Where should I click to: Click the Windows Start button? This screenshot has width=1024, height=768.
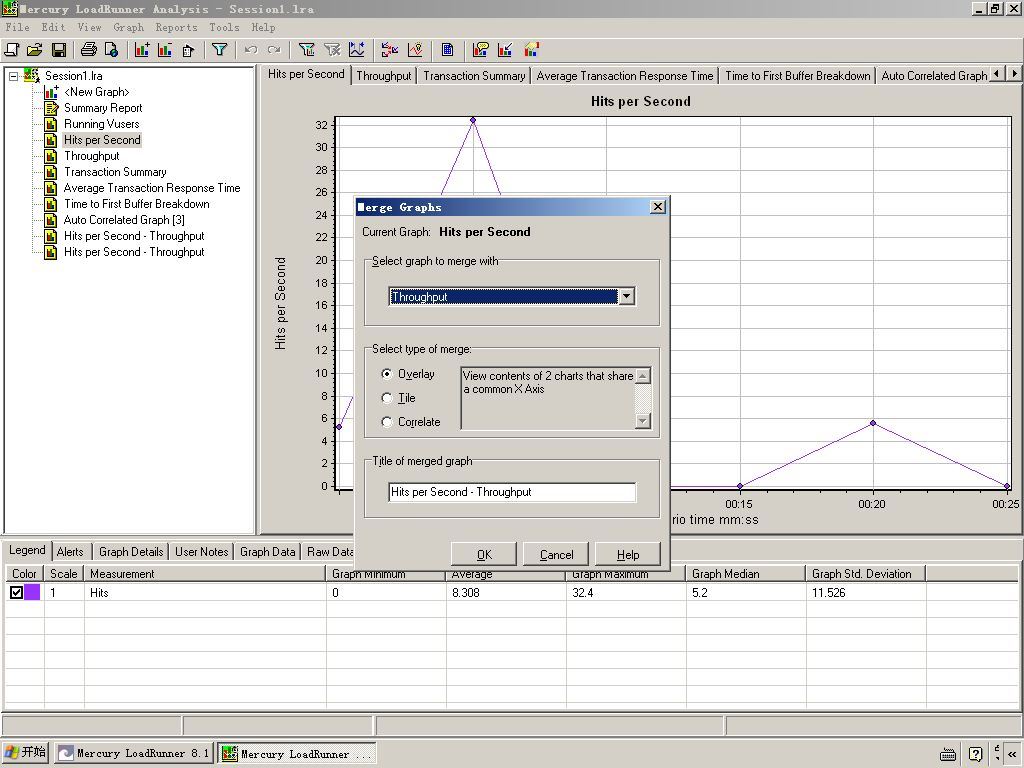pos(25,753)
